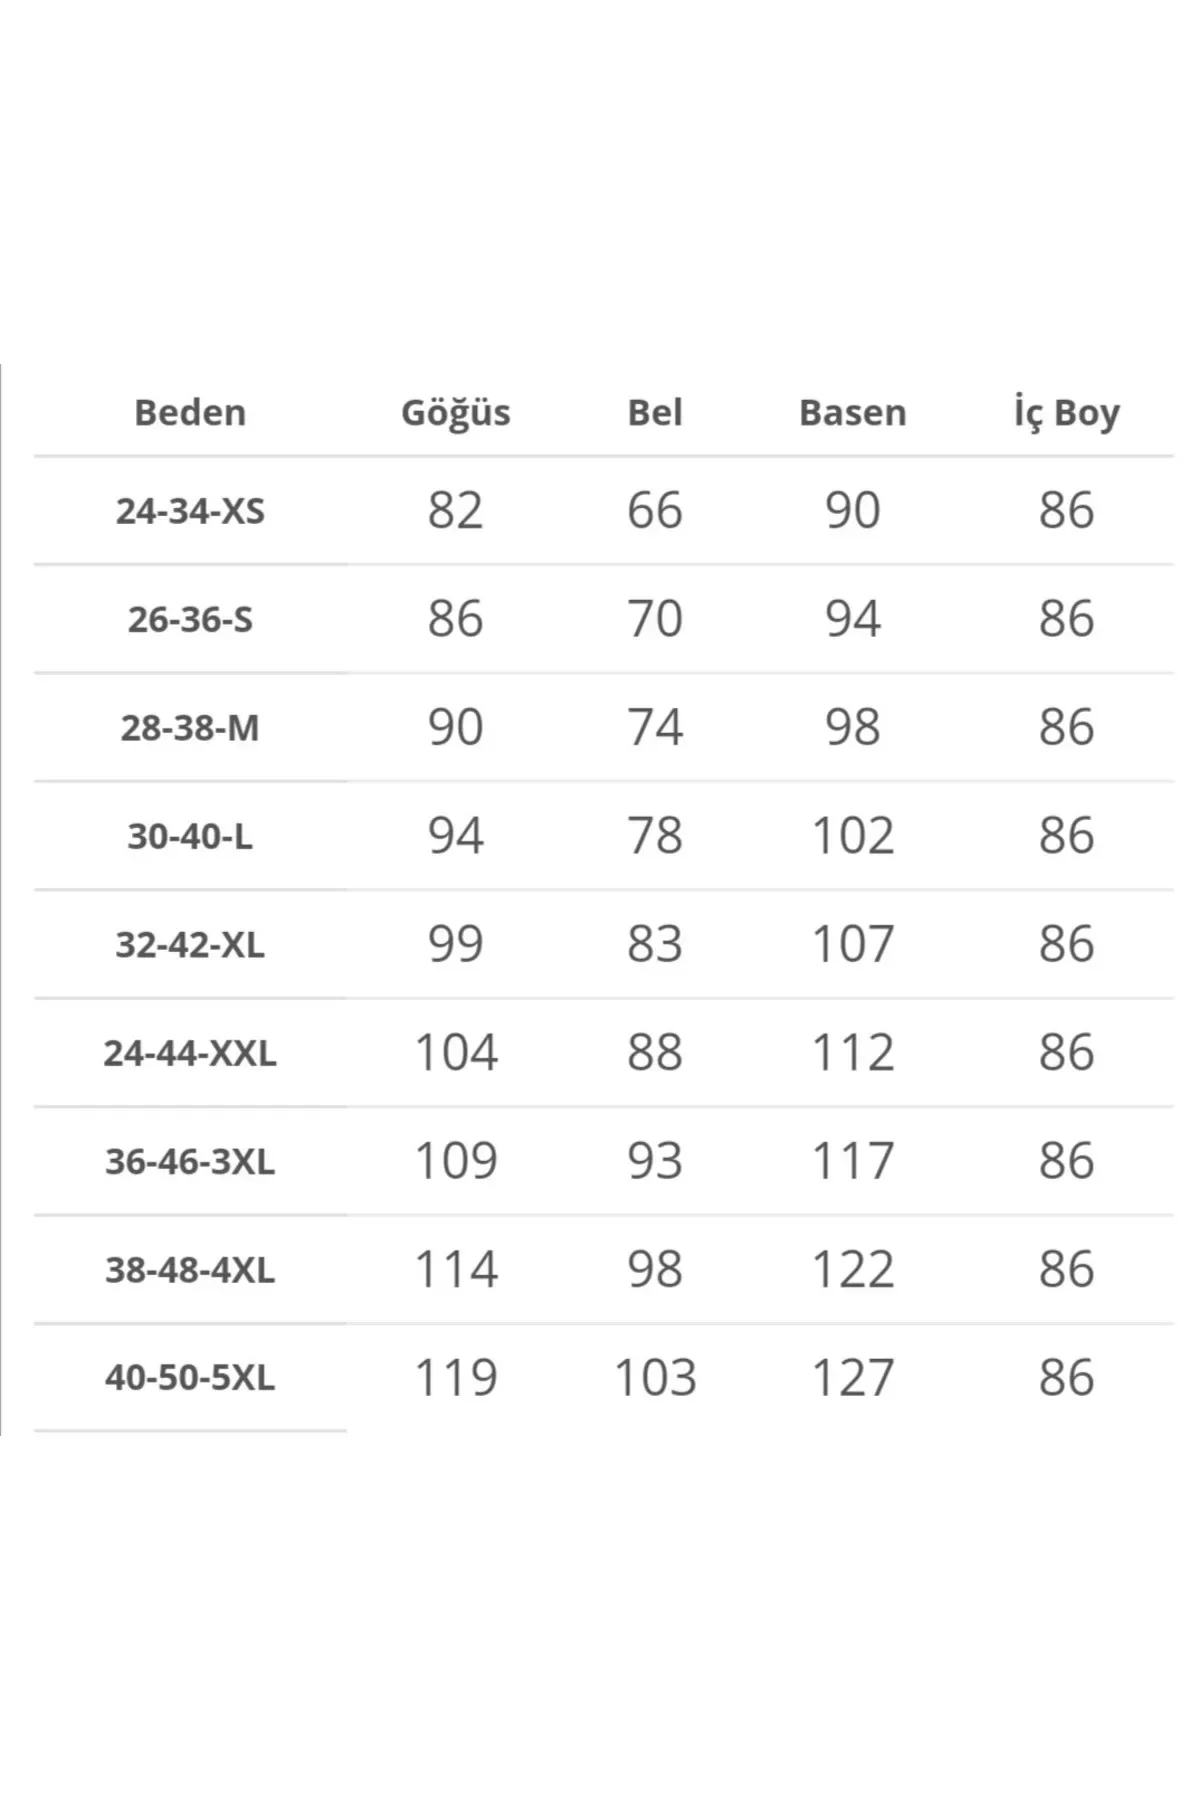Viewport: 1200px width, 1800px height.
Task: Click the Göğüs column header
Action: (x=455, y=413)
